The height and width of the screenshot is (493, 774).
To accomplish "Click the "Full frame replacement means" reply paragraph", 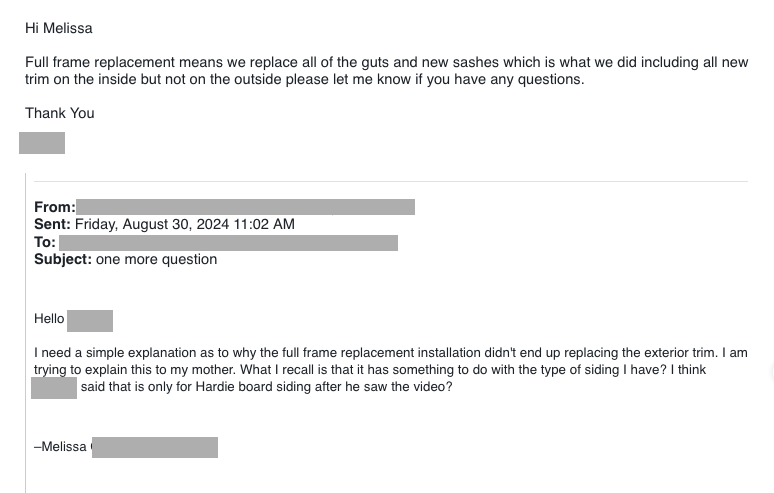I will [386, 71].
